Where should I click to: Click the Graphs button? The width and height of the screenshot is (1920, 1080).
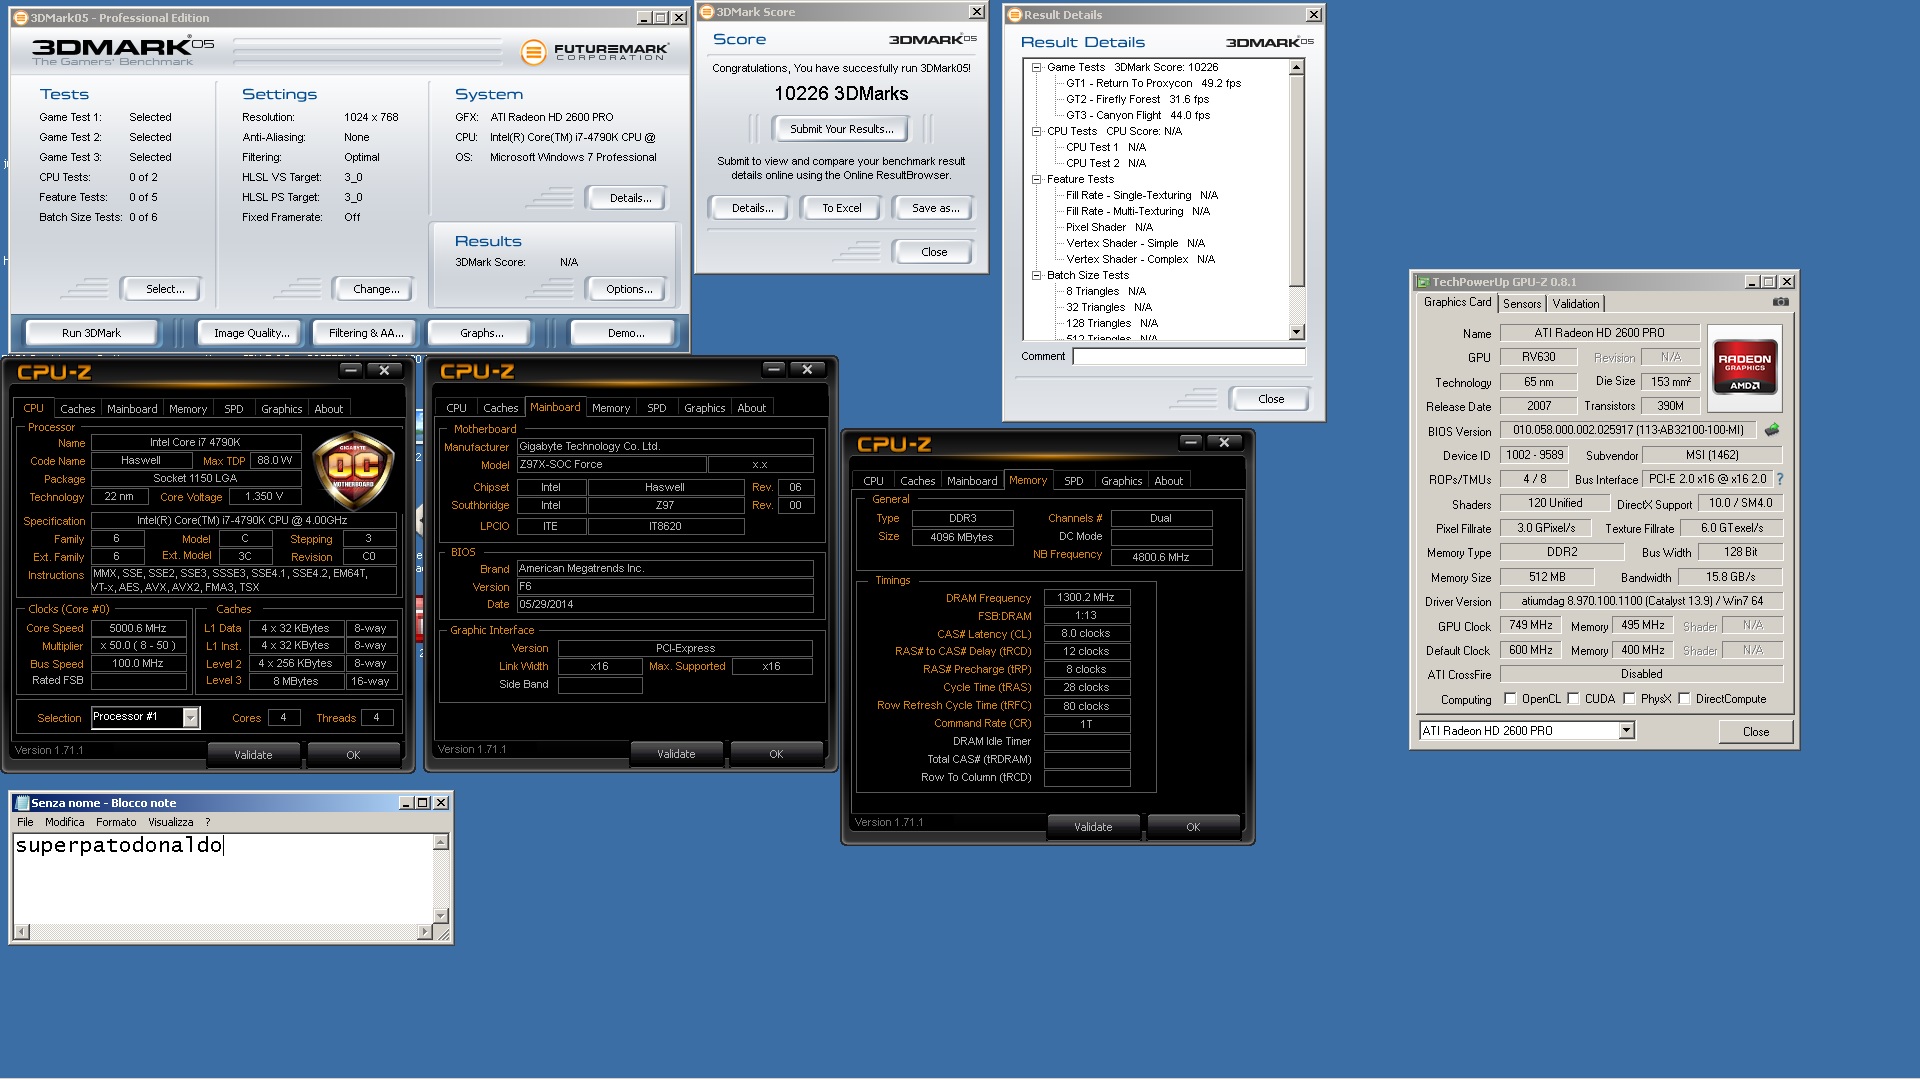coord(482,333)
